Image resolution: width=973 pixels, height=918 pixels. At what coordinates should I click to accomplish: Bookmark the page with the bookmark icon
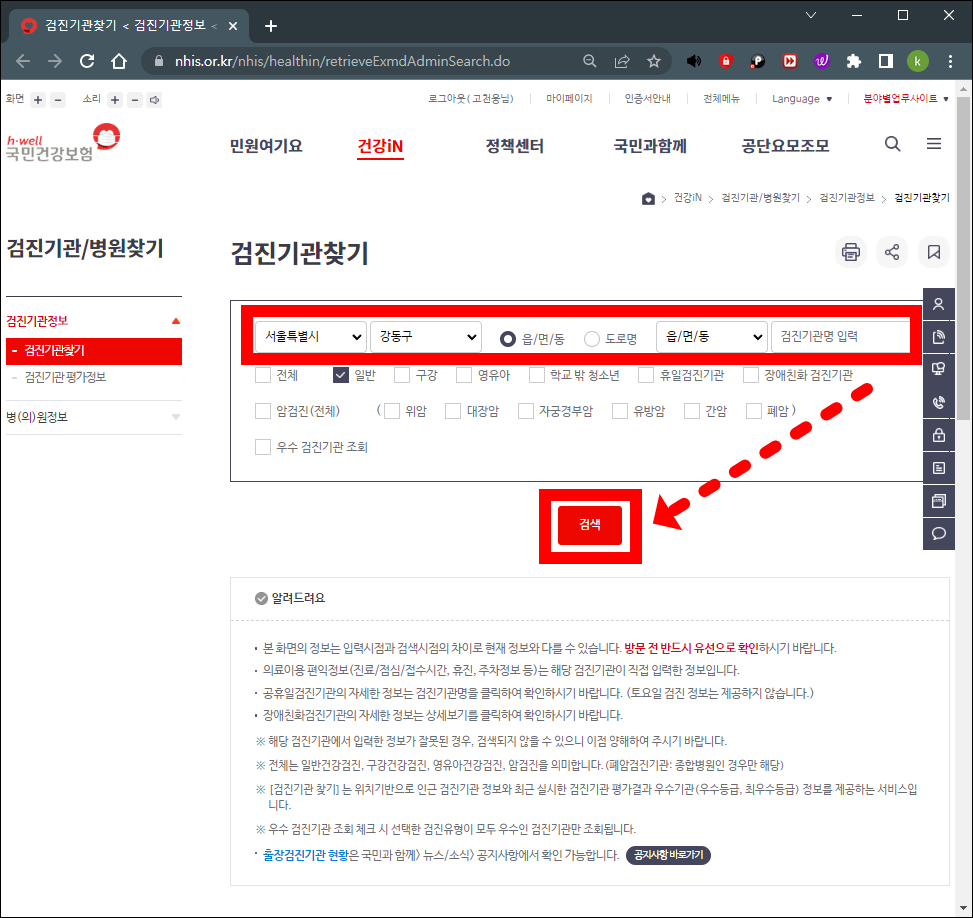(x=933, y=252)
